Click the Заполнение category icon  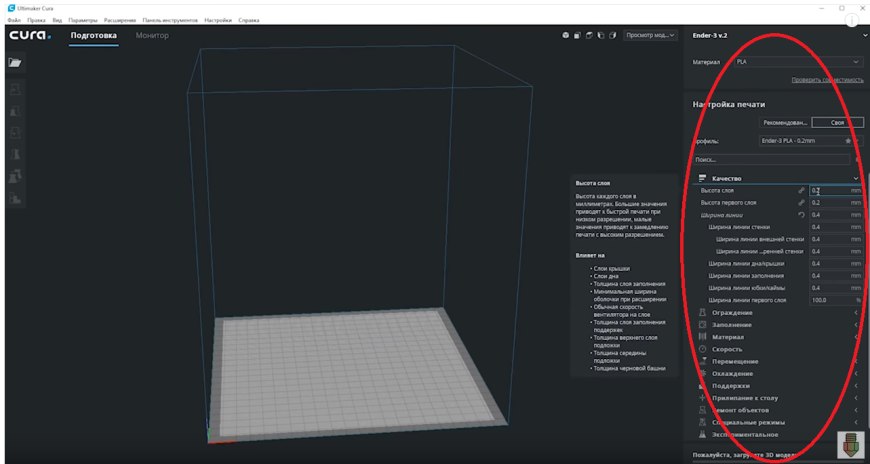pyautogui.click(x=702, y=325)
